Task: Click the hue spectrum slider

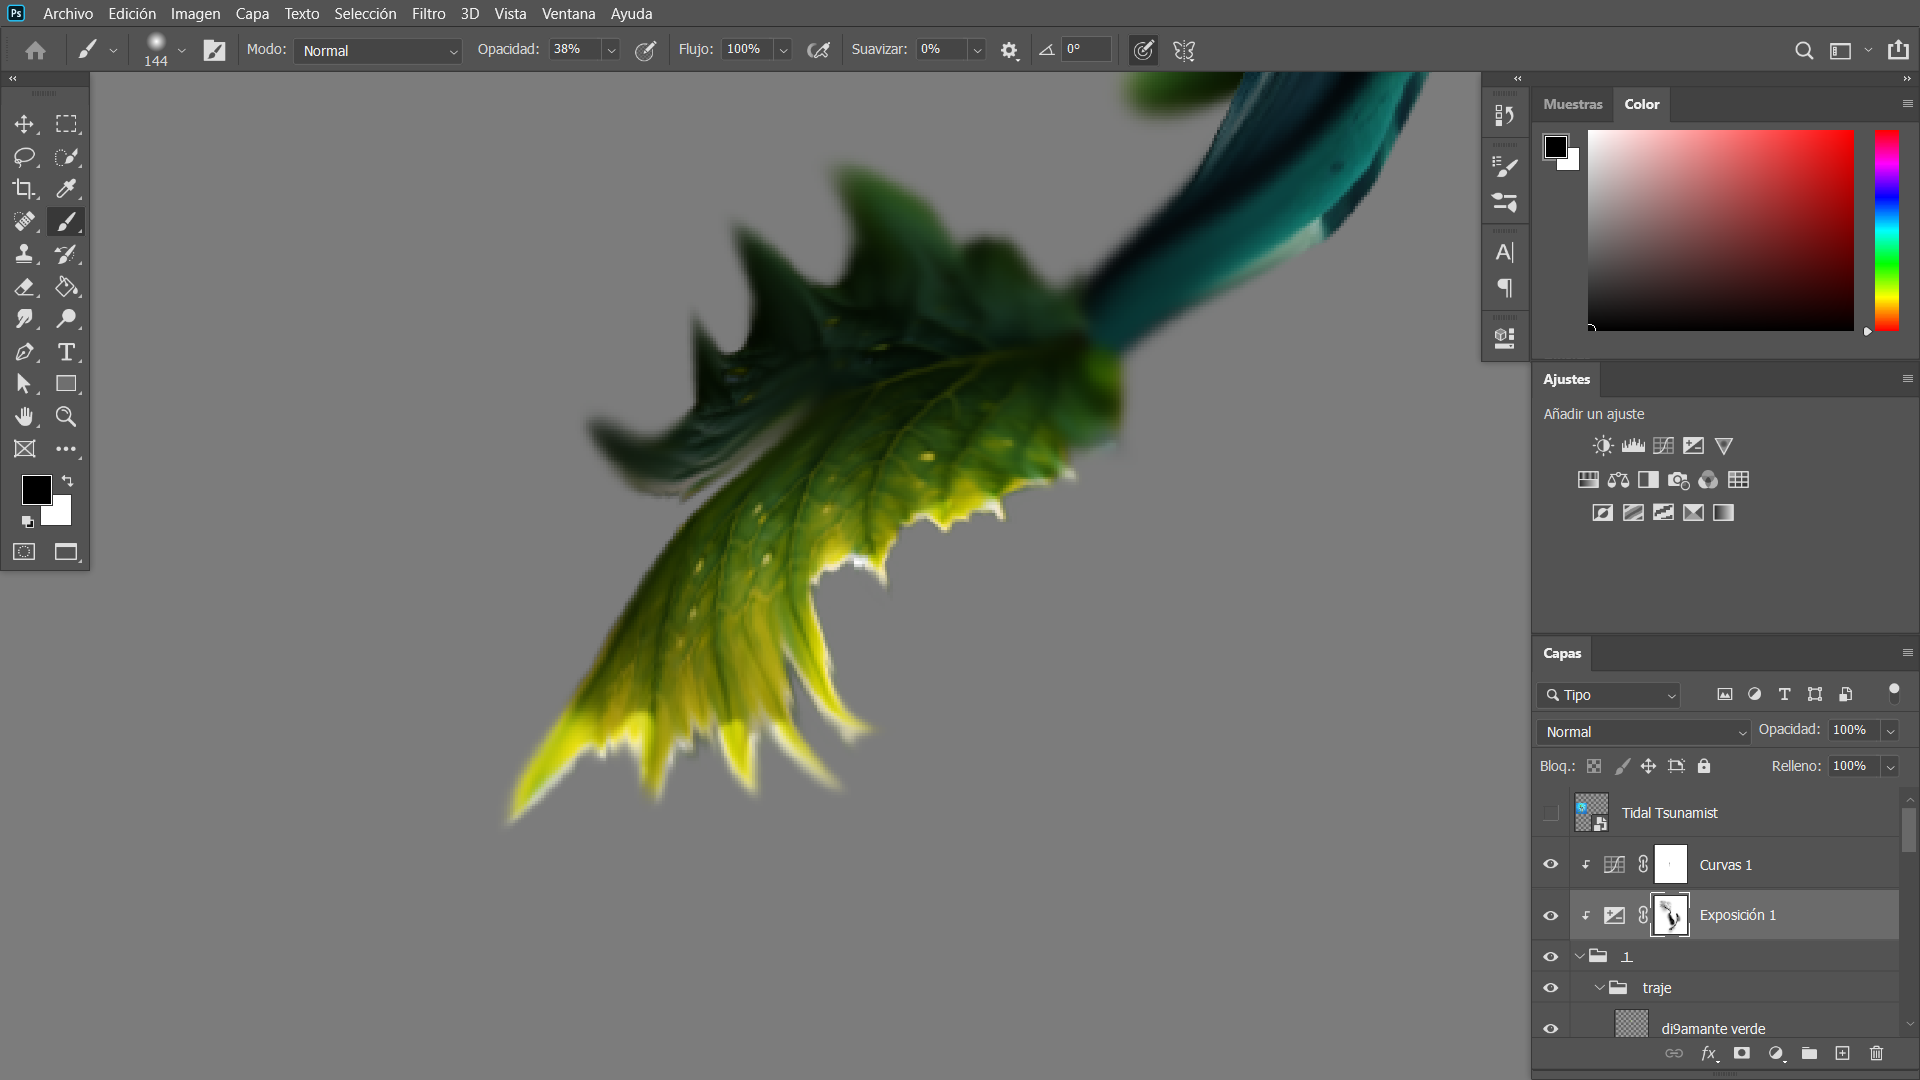Action: click(1887, 230)
